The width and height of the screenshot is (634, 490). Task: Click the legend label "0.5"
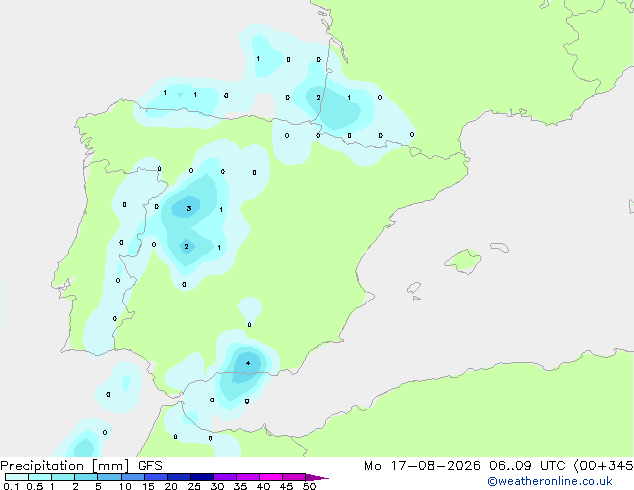tap(34, 486)
